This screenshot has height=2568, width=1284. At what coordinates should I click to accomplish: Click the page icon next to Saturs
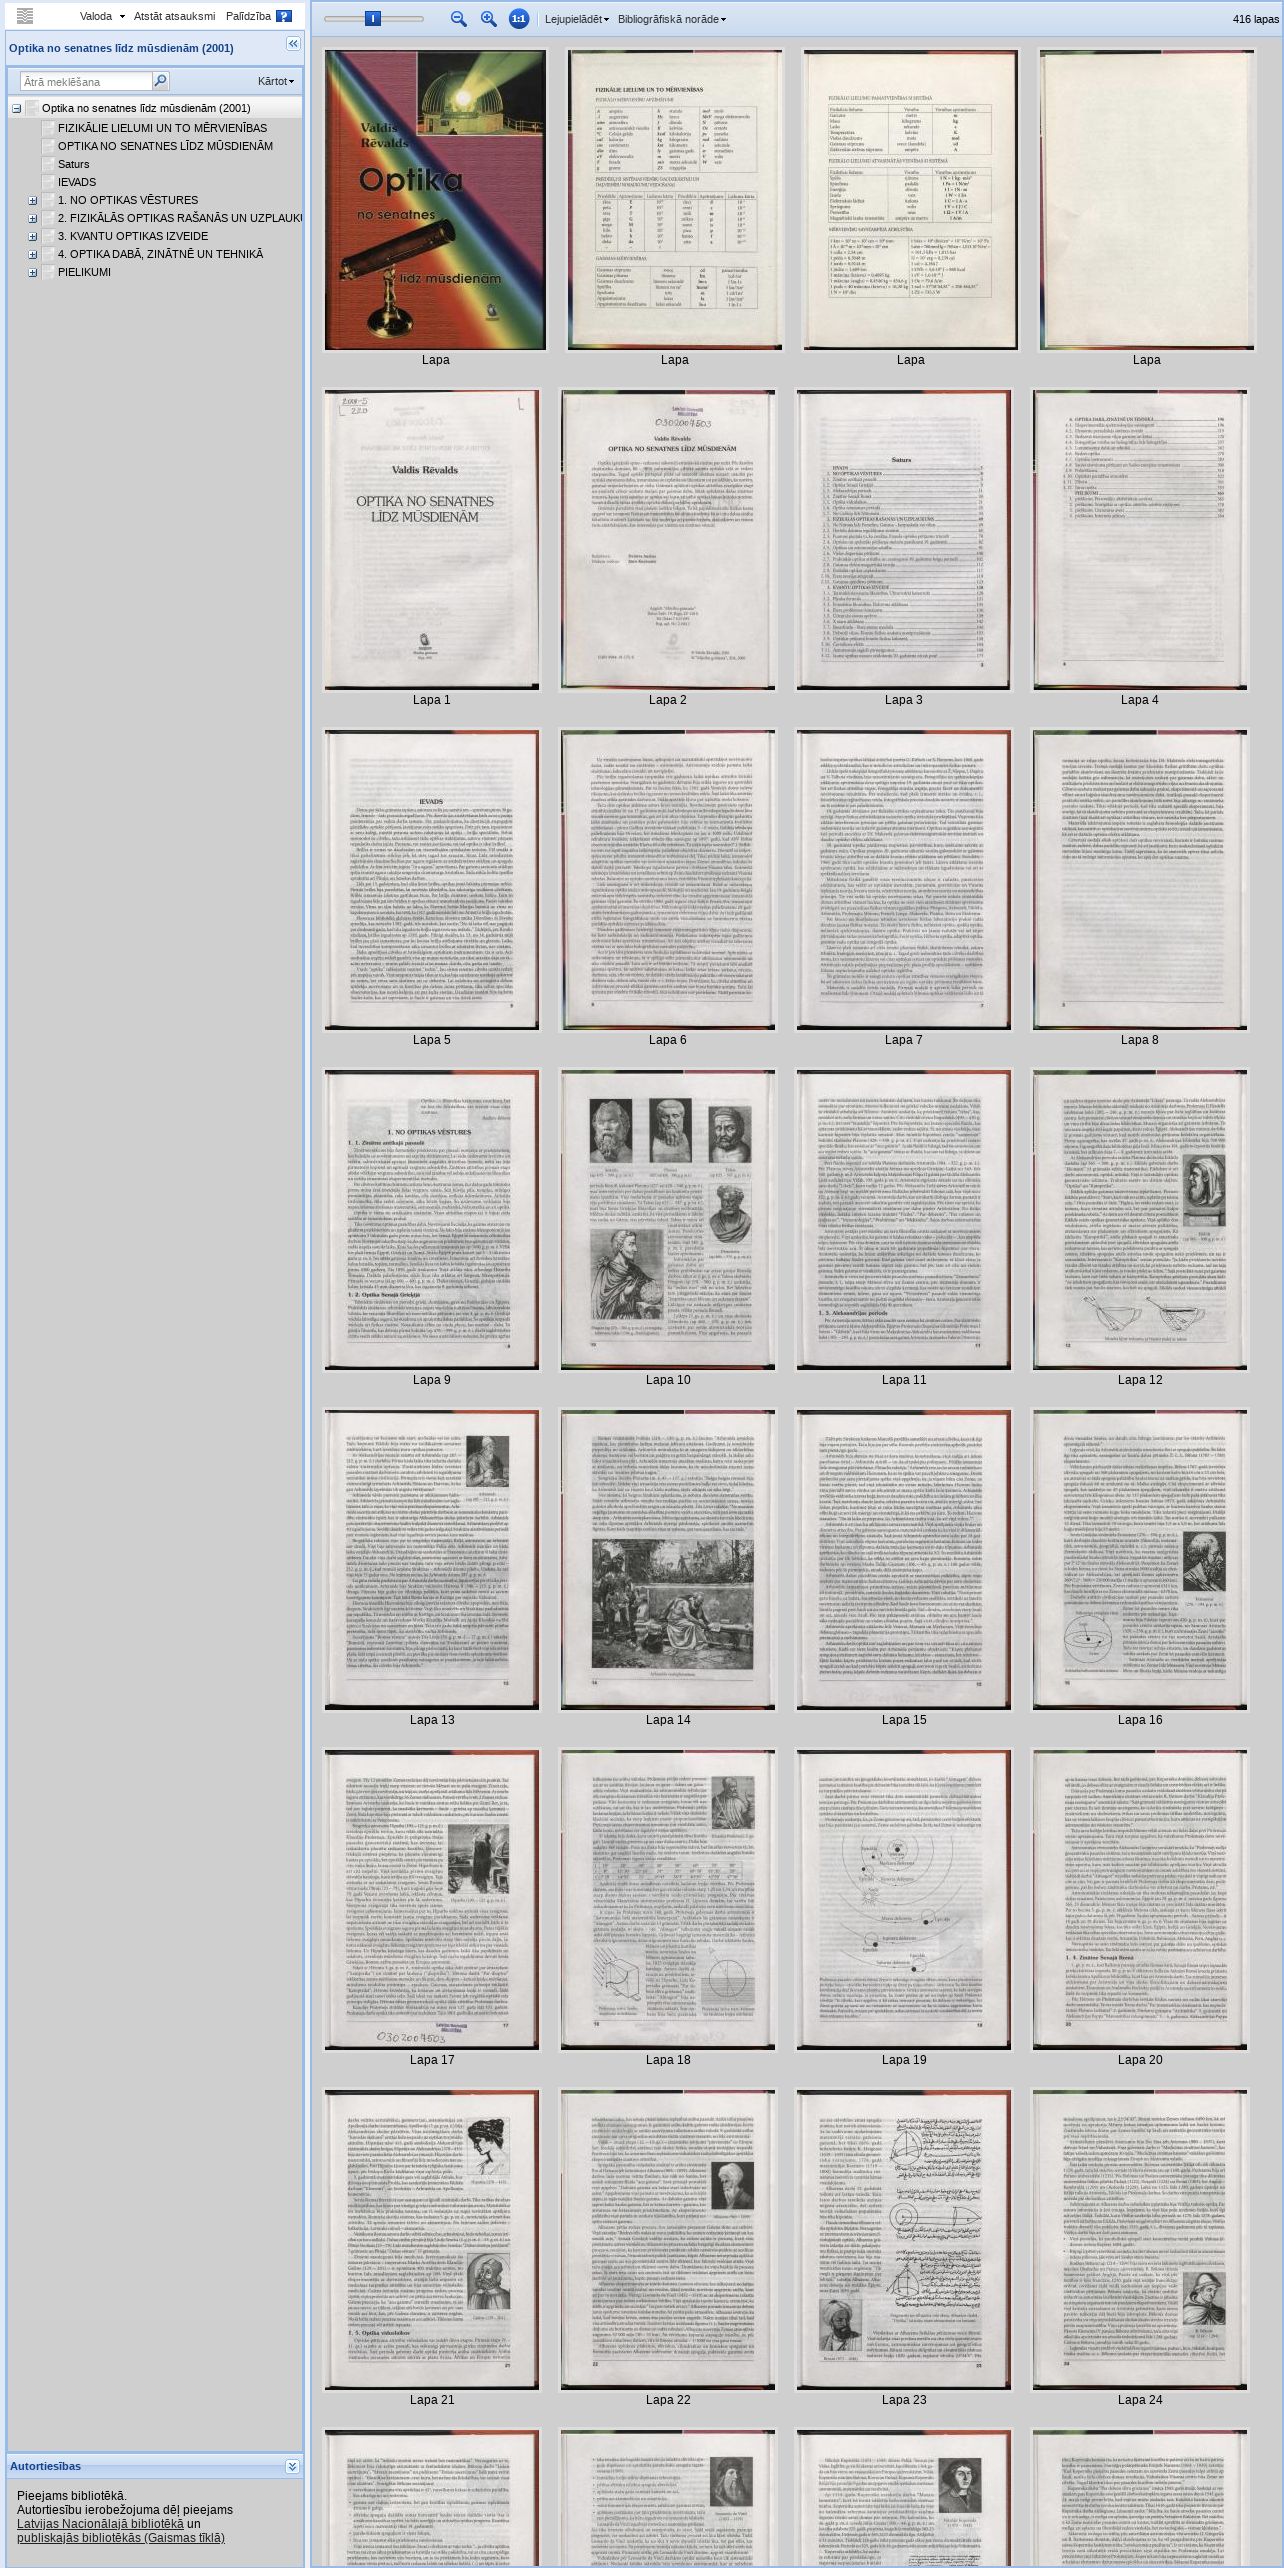tap(48, 164)
